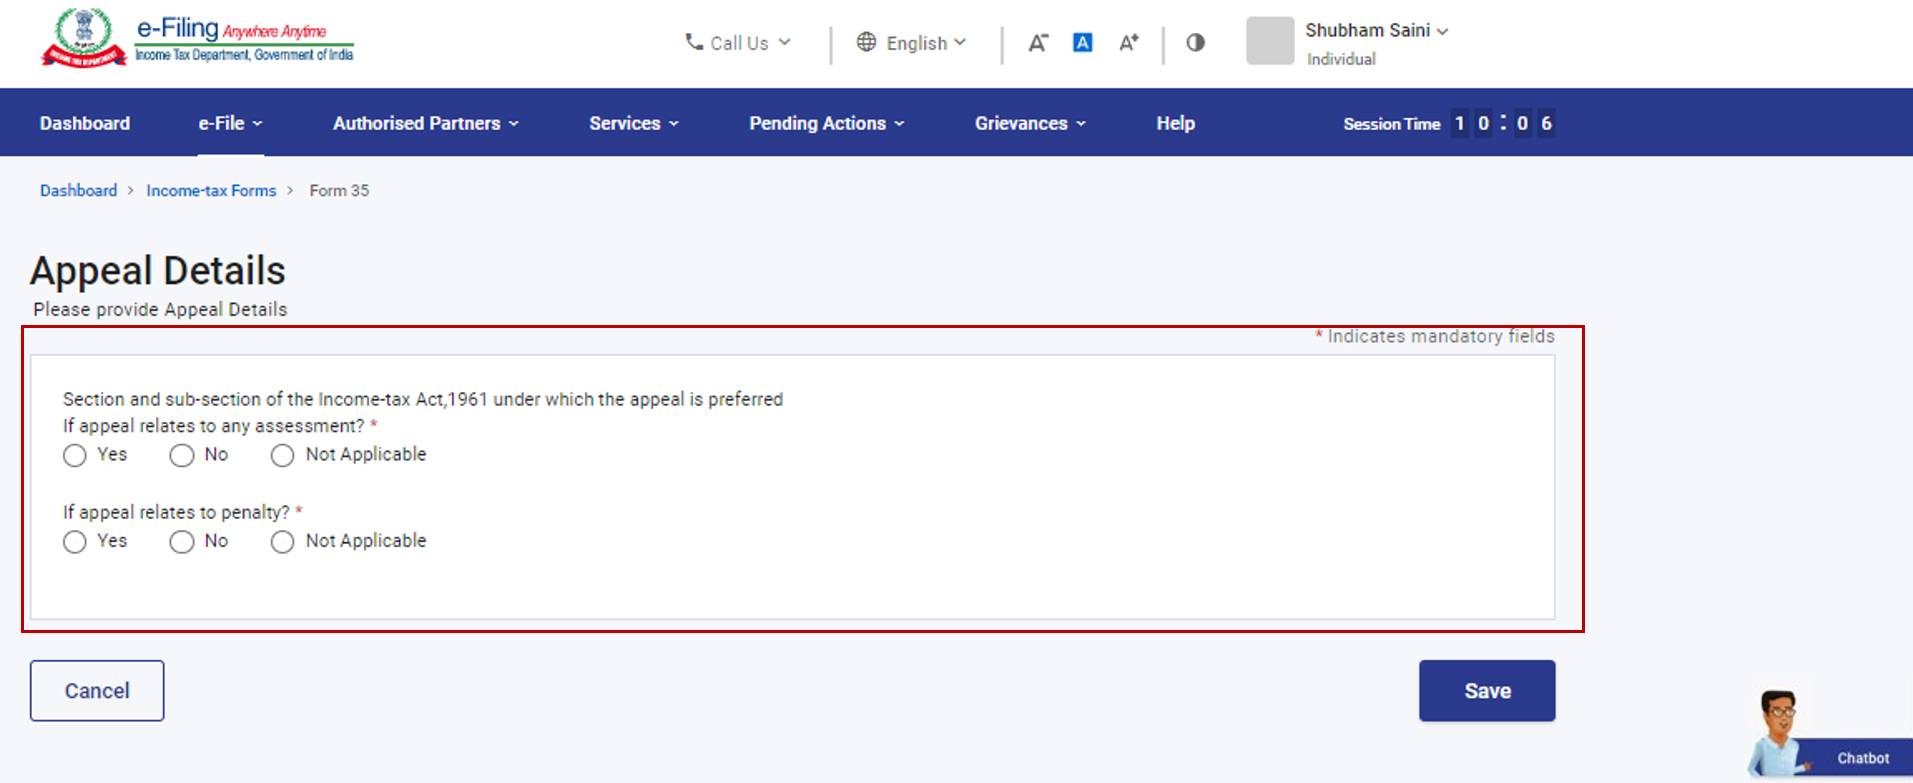Select the default font size icon

[1082, 43]
